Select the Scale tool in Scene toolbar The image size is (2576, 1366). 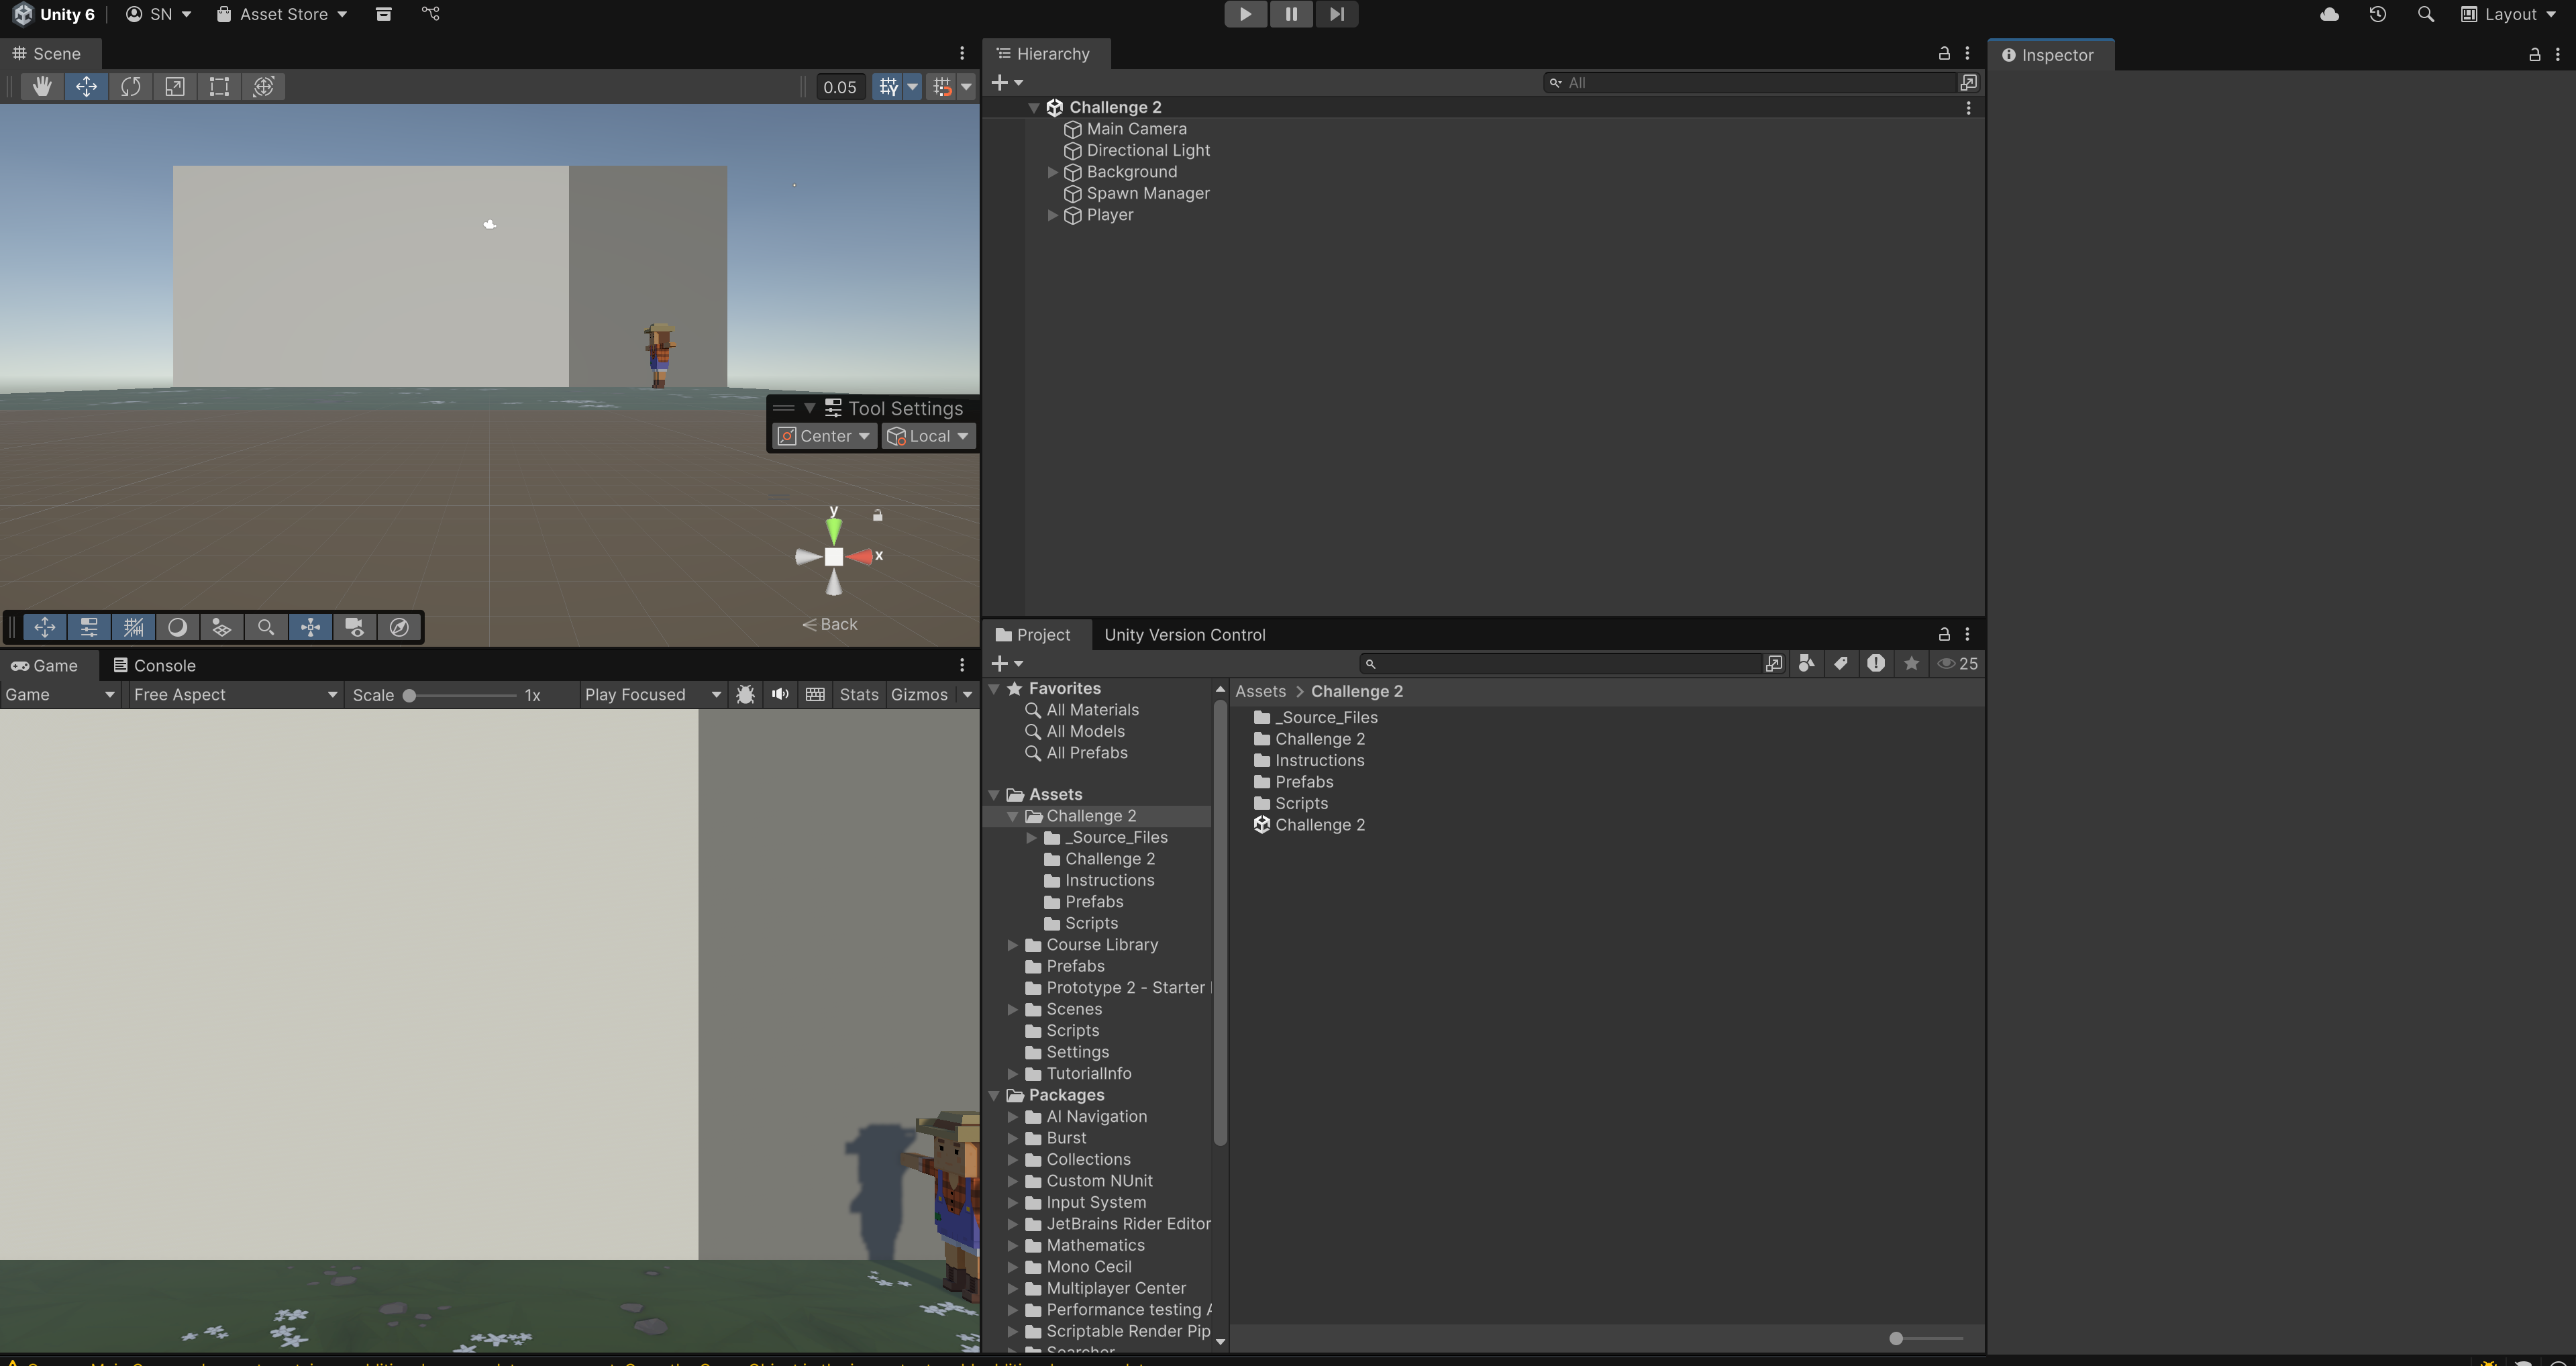[175, 86]
